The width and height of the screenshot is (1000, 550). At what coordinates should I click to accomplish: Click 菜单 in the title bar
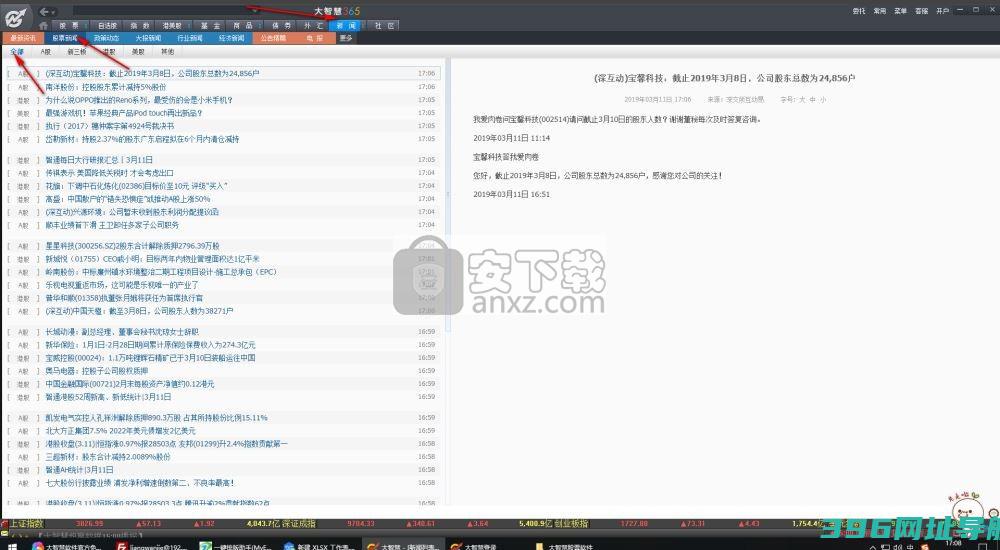click(901, 11)
